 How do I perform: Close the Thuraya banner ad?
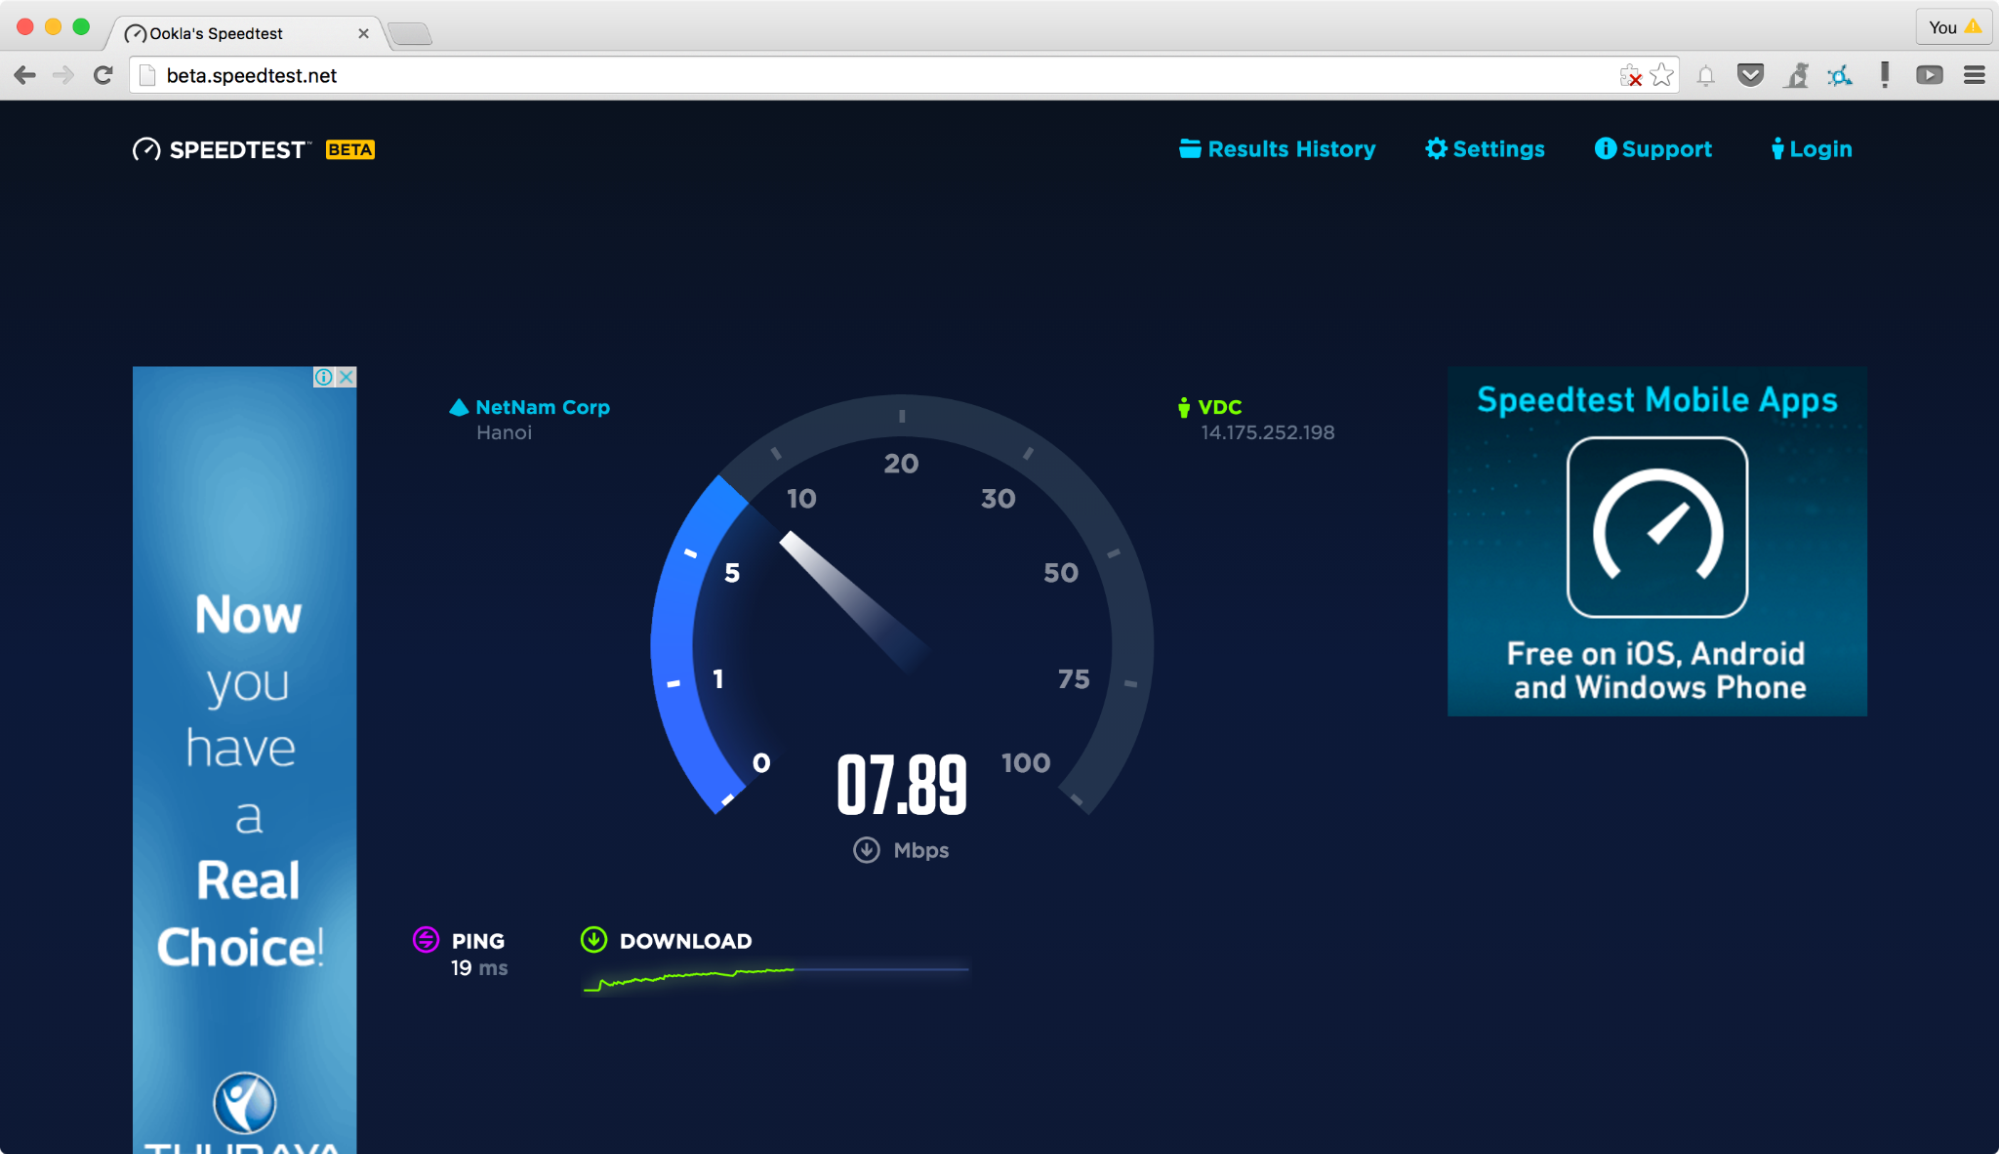(x=346, y=377)
